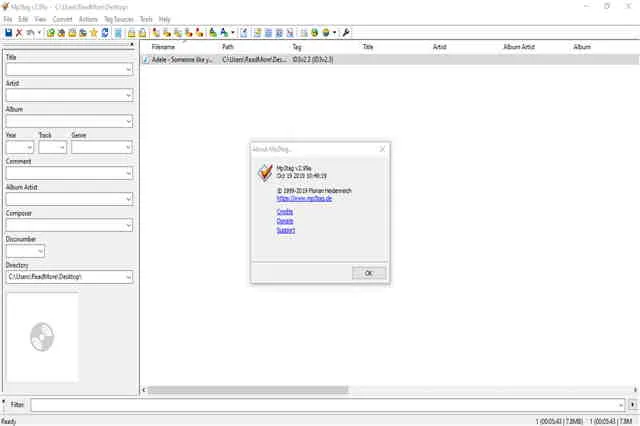Click the cover art placeholder thumbnail

(42, 337)
